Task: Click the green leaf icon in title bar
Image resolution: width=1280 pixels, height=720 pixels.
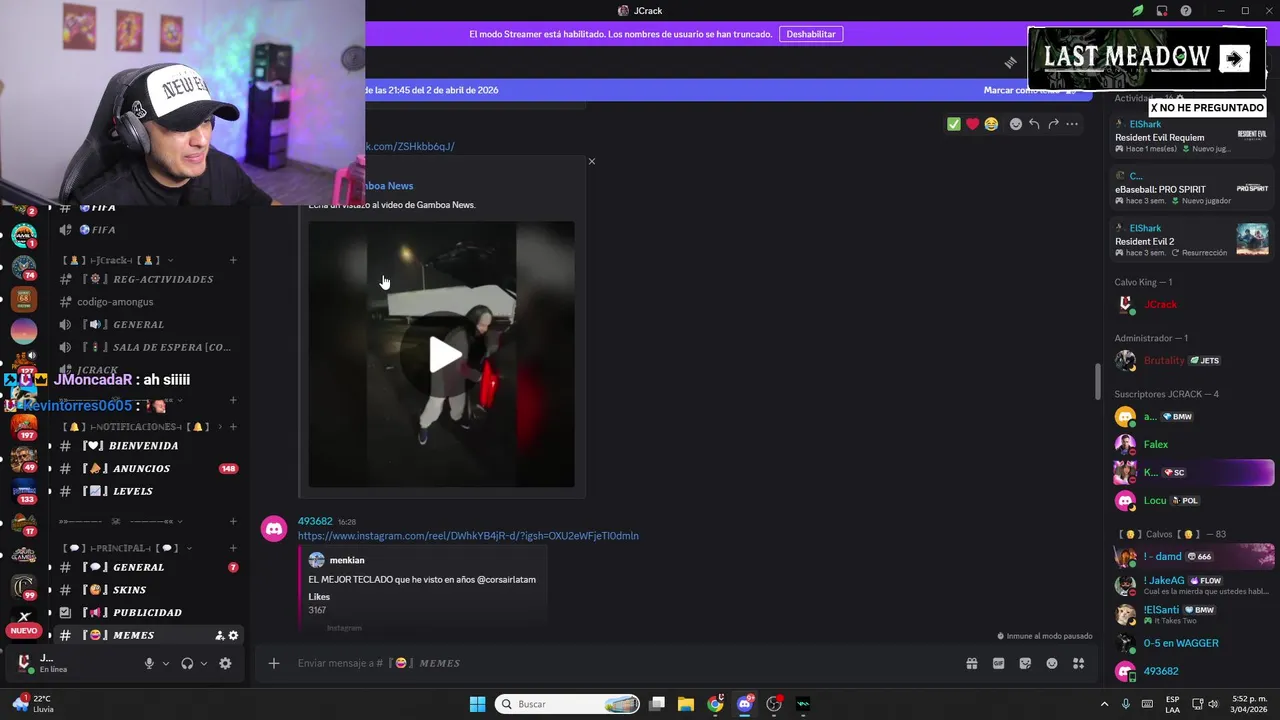Action: 1138,11
